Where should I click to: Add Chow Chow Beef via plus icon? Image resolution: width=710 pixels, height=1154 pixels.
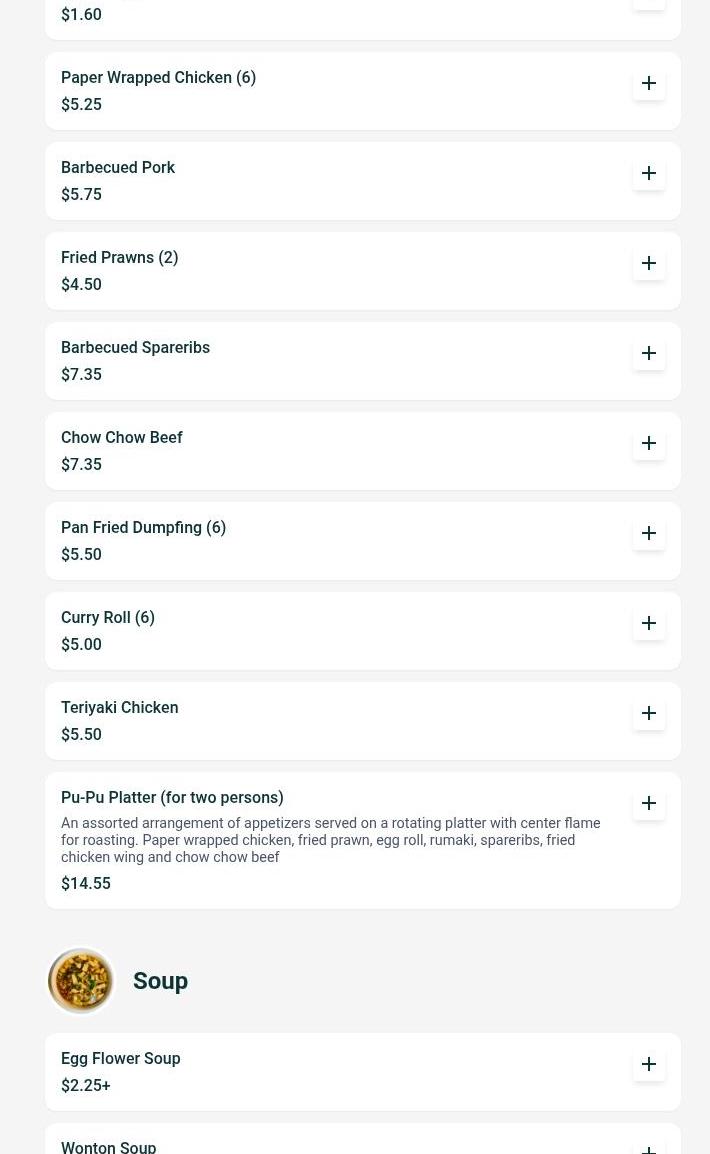[x=649, y=443]
